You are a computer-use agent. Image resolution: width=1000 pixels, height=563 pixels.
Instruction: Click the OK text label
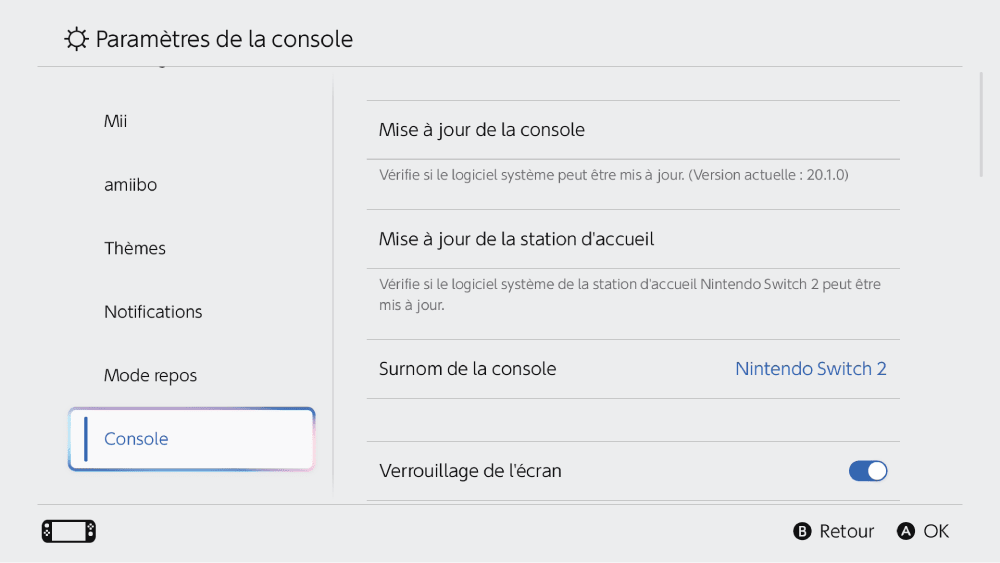point(936,531)
